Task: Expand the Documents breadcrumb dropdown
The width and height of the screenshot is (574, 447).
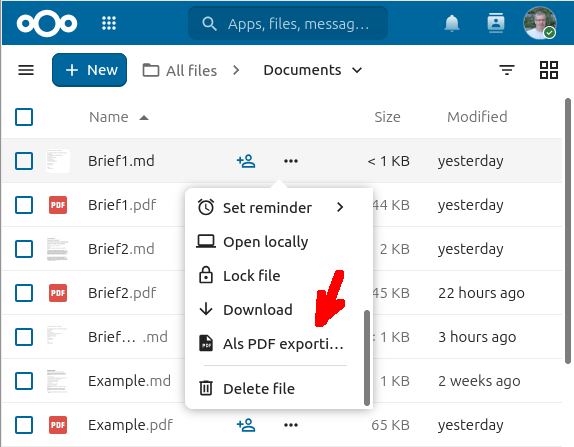Action: [357, 70]
